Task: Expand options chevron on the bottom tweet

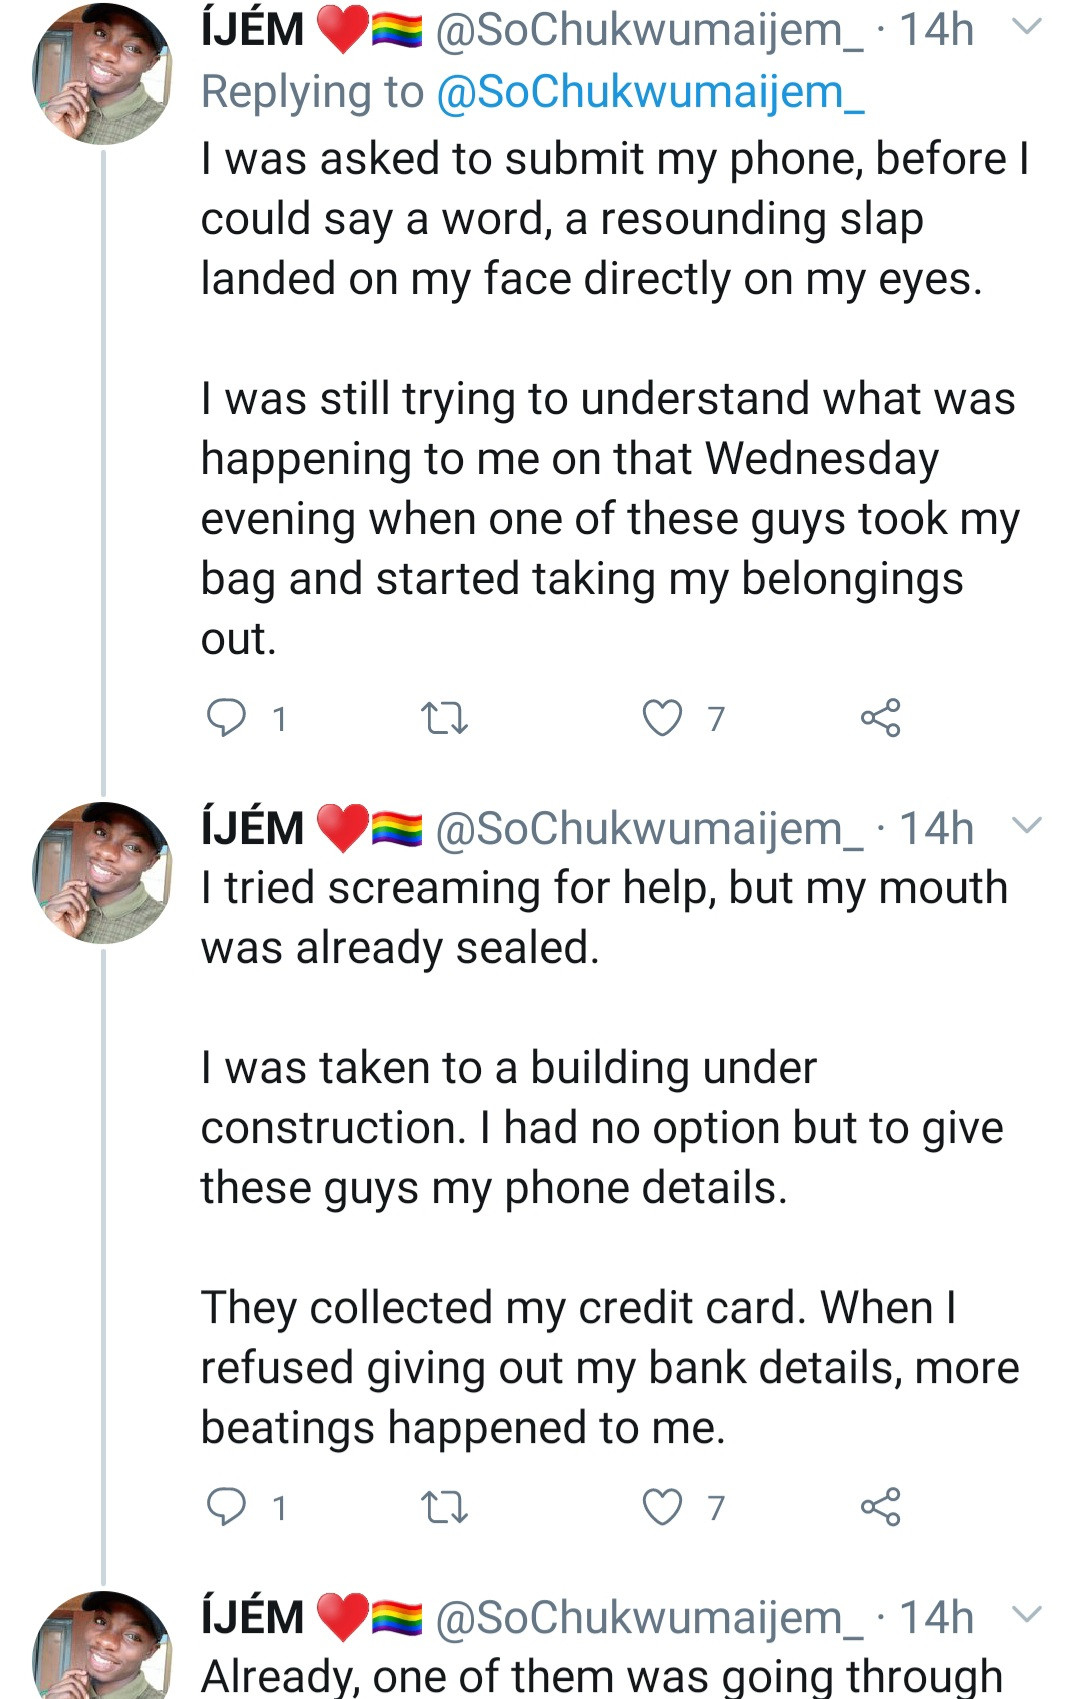Action: click(1027, 1614)
